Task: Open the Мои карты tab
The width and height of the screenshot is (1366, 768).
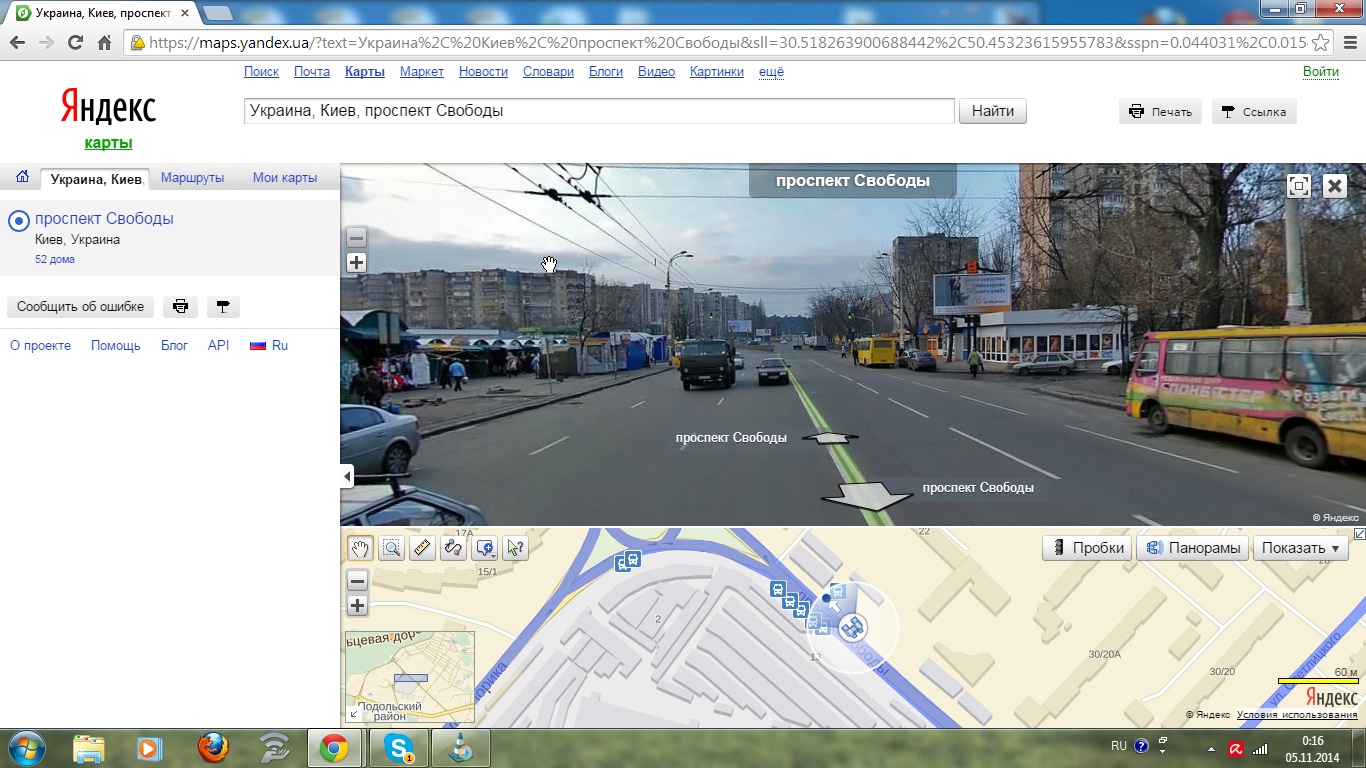Action: click(x=285, y=178)
